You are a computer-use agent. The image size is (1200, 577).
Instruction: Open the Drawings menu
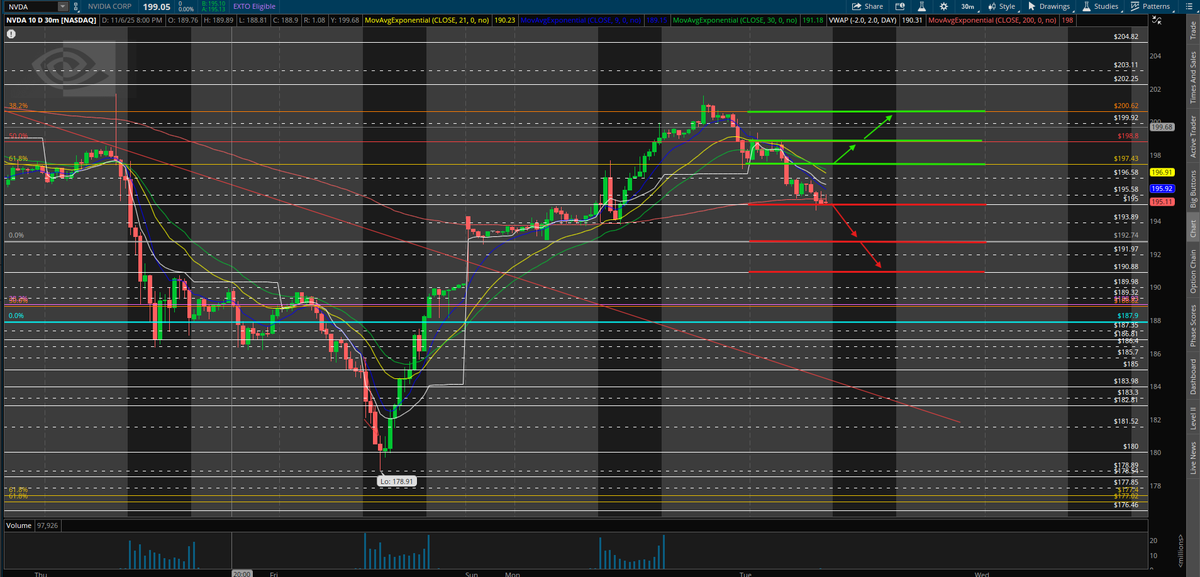click(1048, 6)
